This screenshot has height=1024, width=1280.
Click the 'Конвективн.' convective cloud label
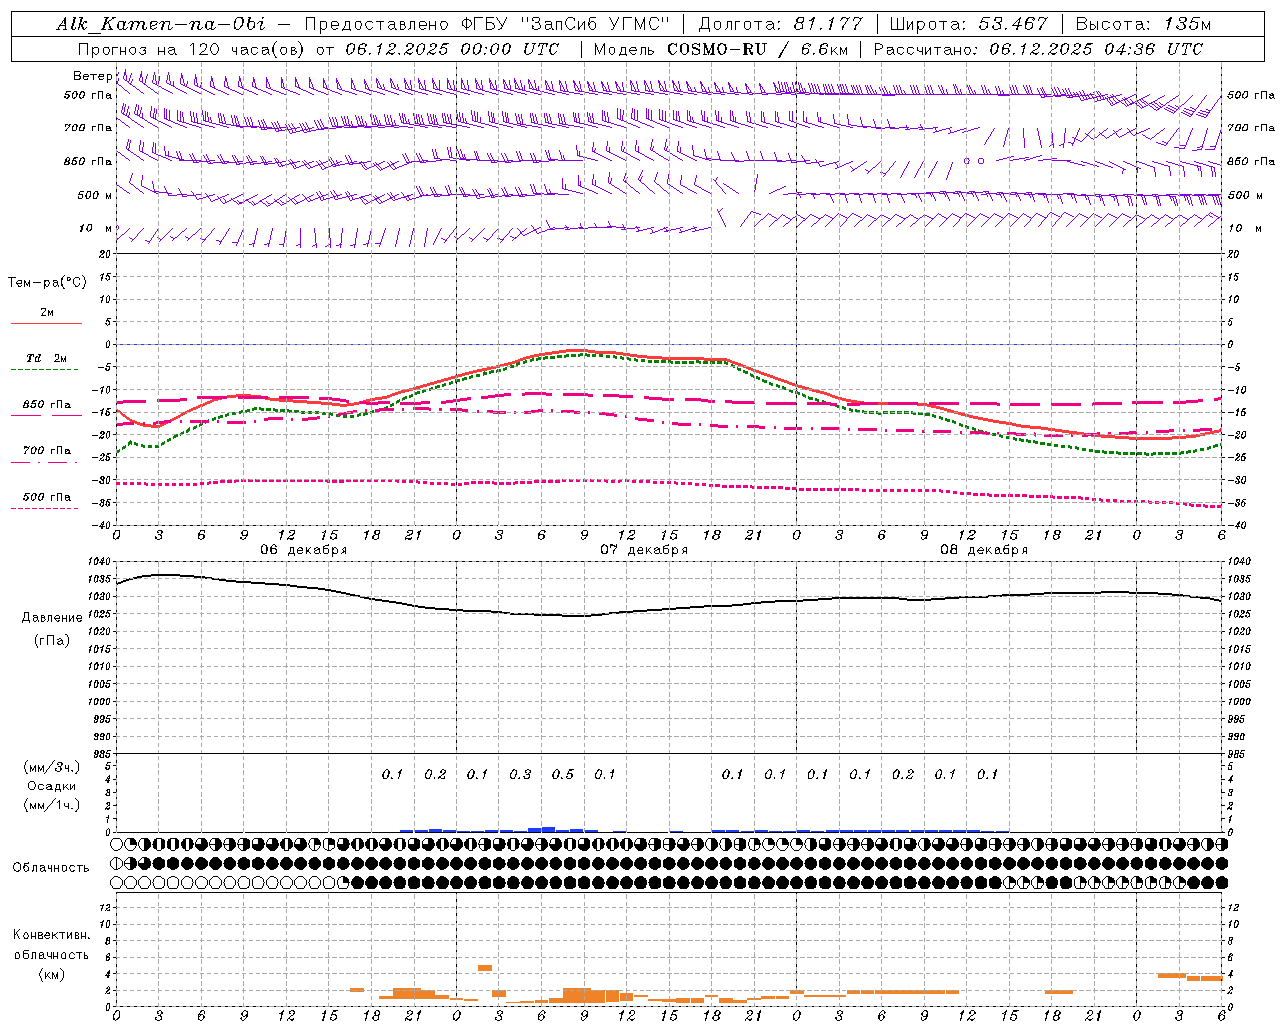(x=51, y=935)
